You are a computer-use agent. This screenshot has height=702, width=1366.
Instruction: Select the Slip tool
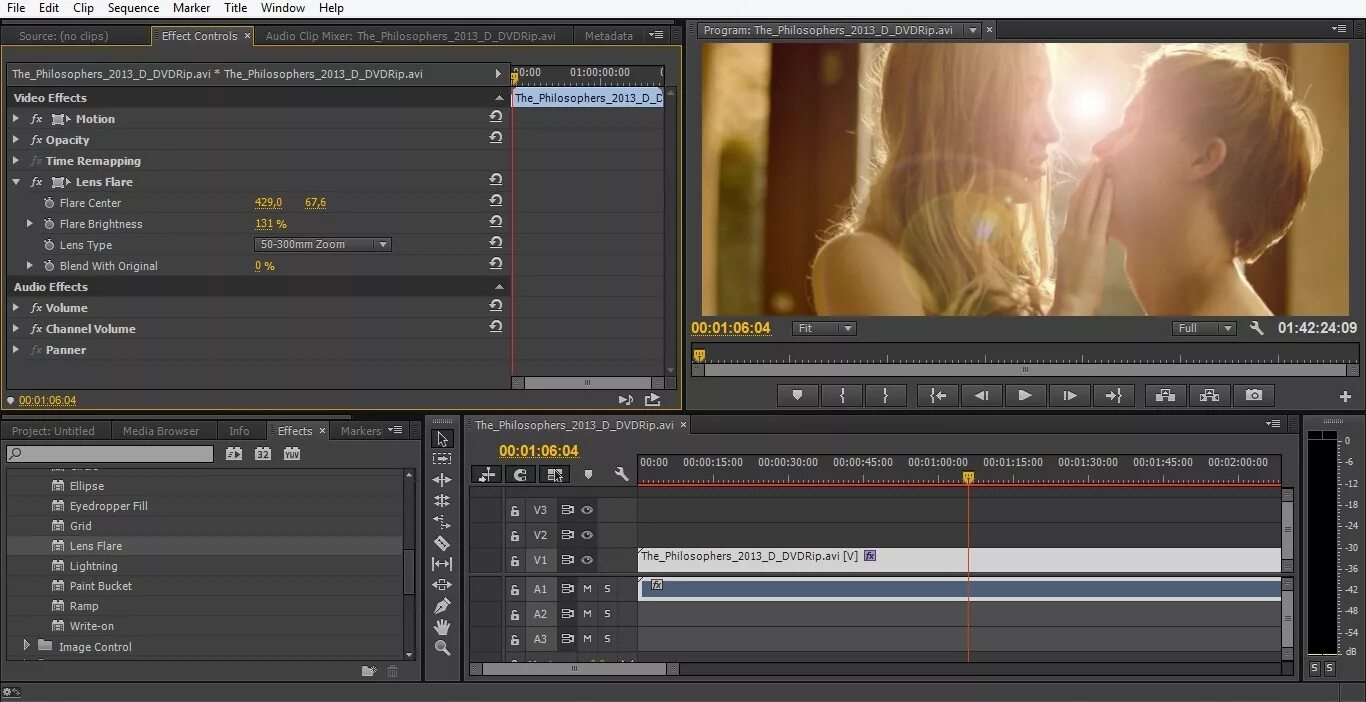pyautogui.click(x=442, y=564)
